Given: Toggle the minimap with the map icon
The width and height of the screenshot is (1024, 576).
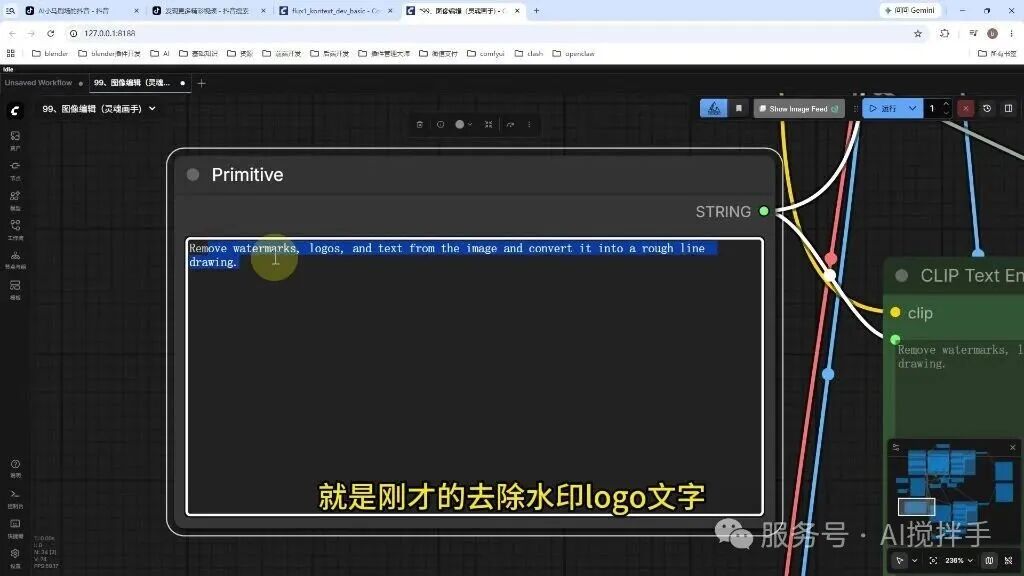Looking at the screenshot, I should click(989, 560).
